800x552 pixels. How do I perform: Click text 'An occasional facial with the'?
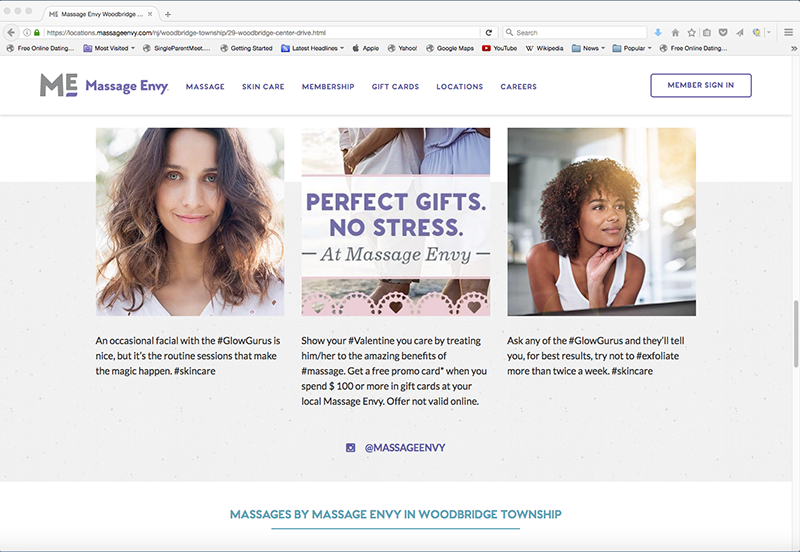(x=155, y=341)
